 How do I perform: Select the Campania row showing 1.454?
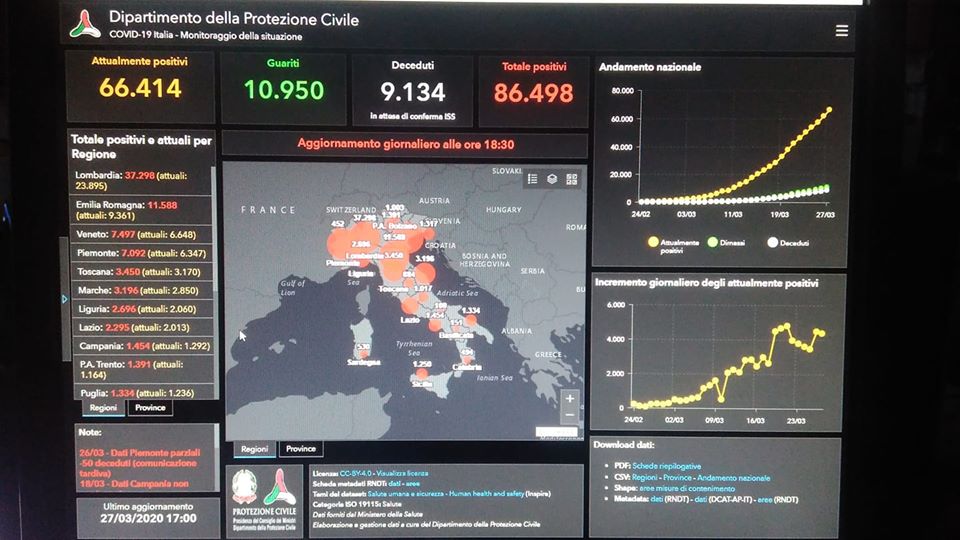tap(142, 346)
